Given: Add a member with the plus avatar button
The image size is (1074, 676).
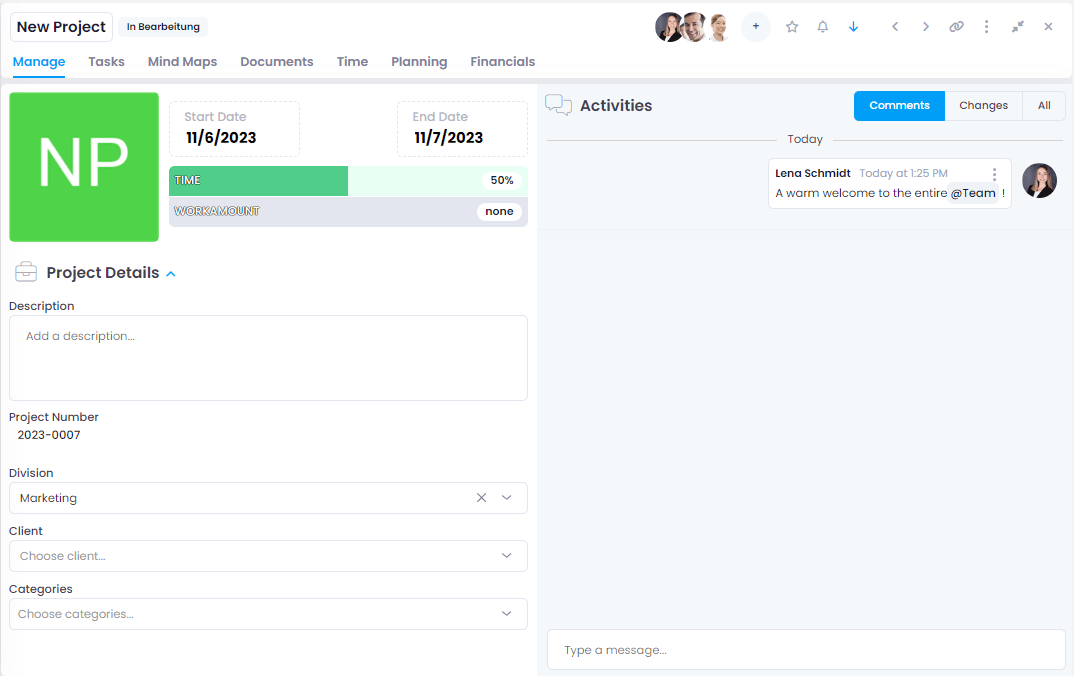Looking at the screenshot, I should pyautogui.click(x=755, y=26).
